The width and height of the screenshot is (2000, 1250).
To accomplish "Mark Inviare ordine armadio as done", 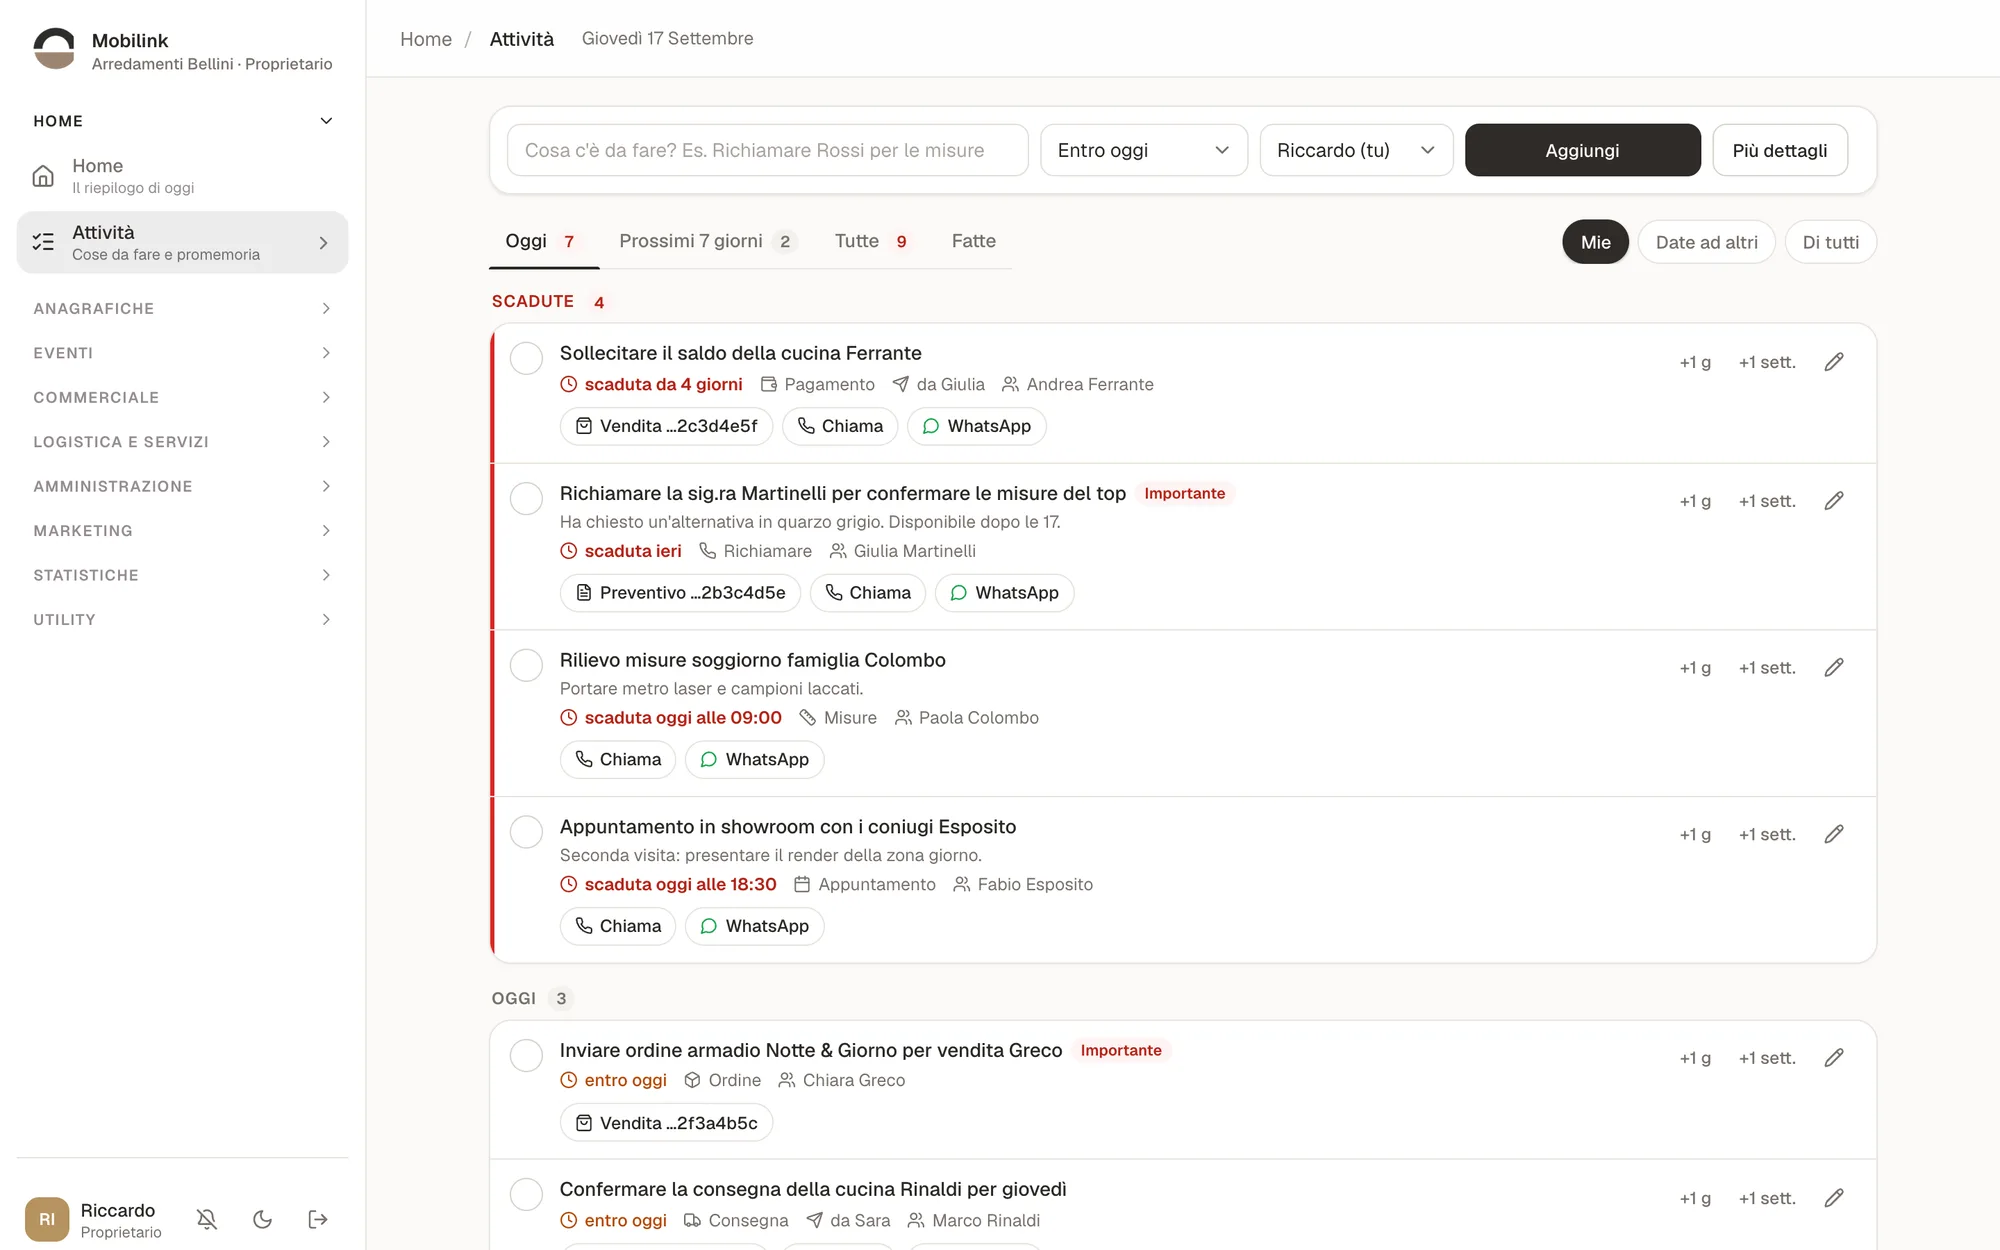I will [x=526, y=1055].
